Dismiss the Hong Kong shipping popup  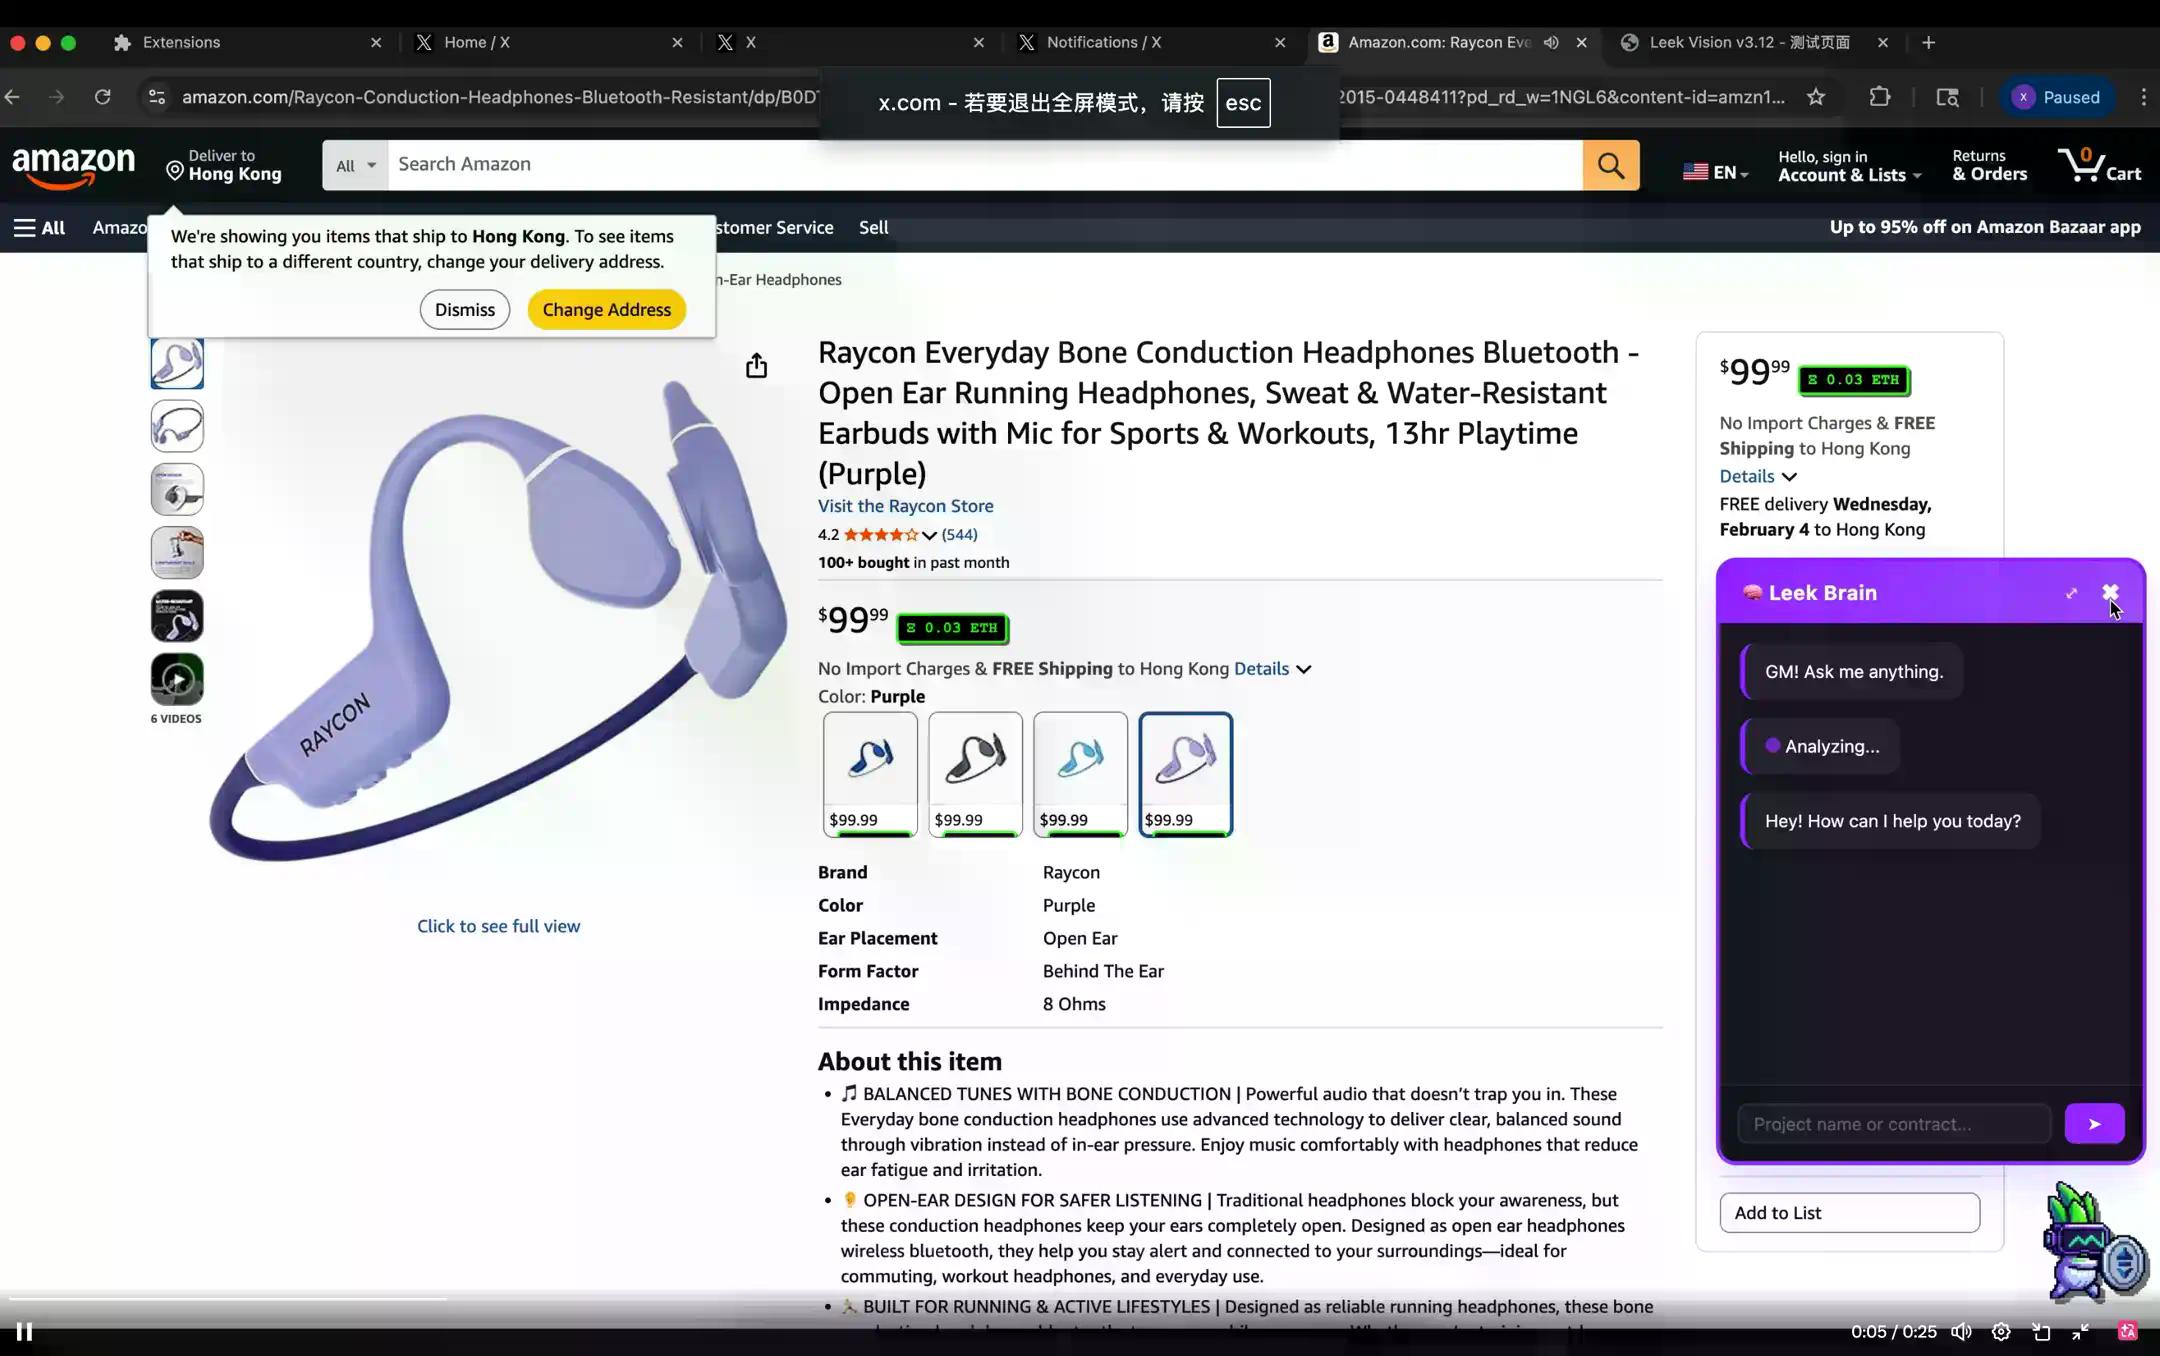click(x=464, y=310)
